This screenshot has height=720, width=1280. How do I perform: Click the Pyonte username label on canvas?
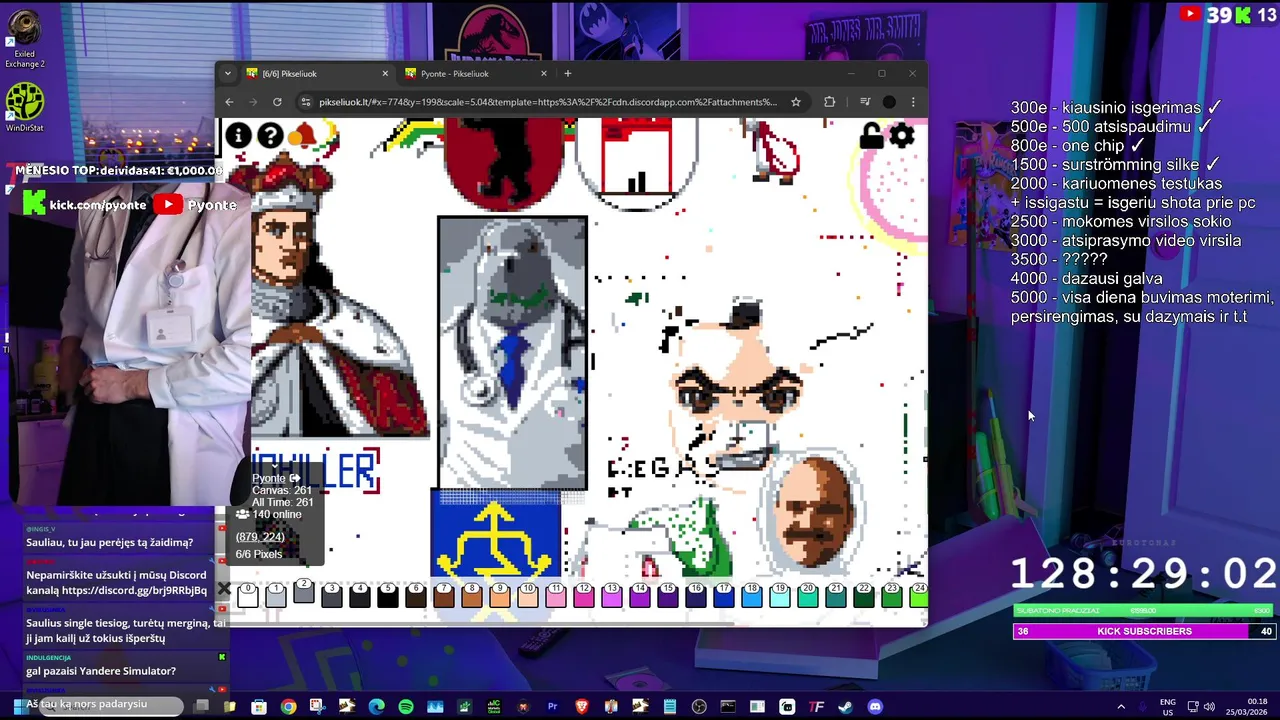click(268, 478)
